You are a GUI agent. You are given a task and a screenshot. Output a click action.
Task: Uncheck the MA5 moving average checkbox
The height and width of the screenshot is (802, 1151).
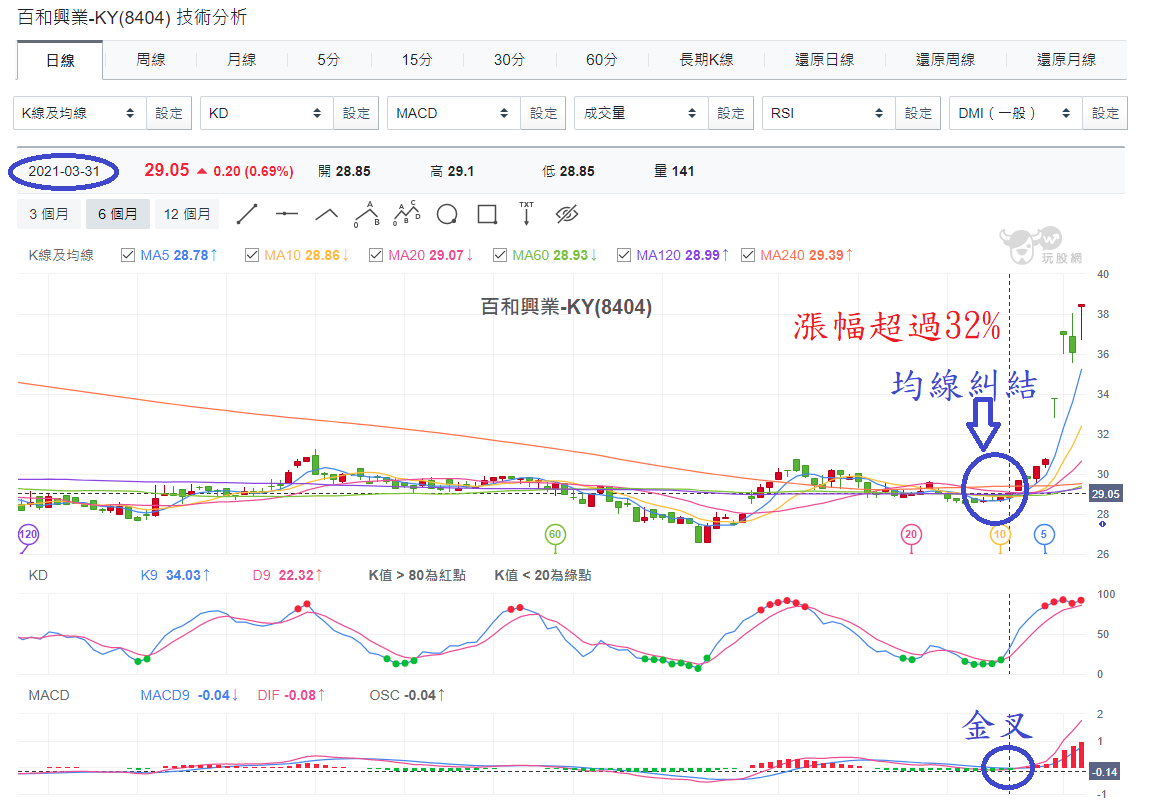[128, 255]
